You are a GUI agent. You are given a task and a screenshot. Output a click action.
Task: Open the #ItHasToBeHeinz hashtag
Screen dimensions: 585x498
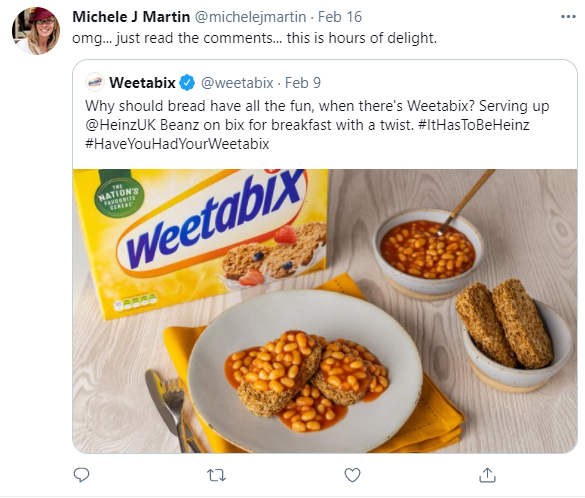474,125
